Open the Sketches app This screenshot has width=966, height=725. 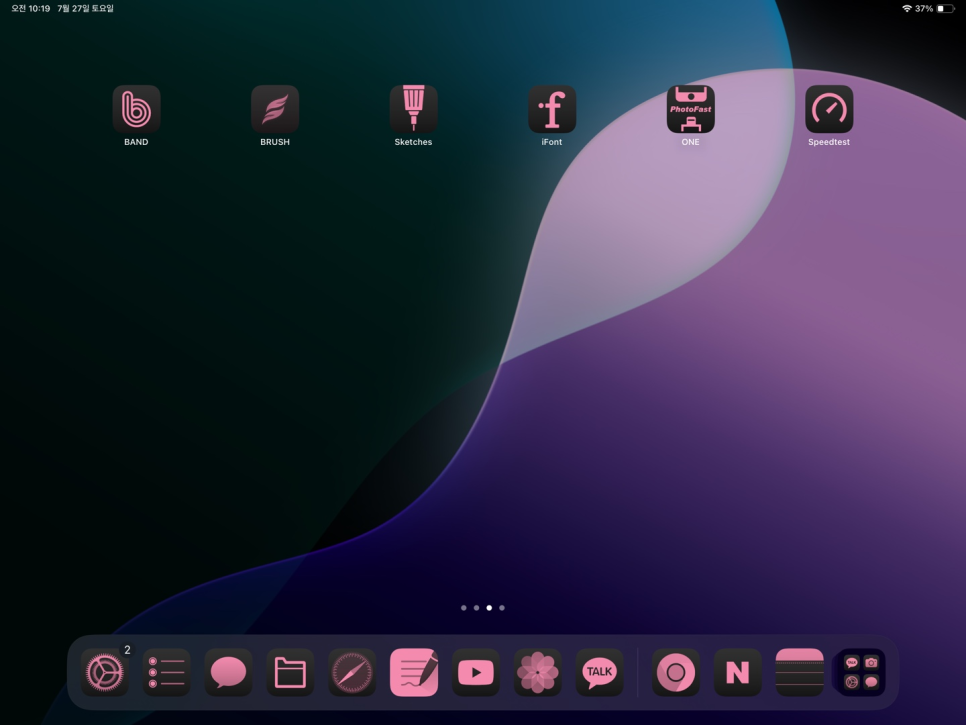[413, 109]
